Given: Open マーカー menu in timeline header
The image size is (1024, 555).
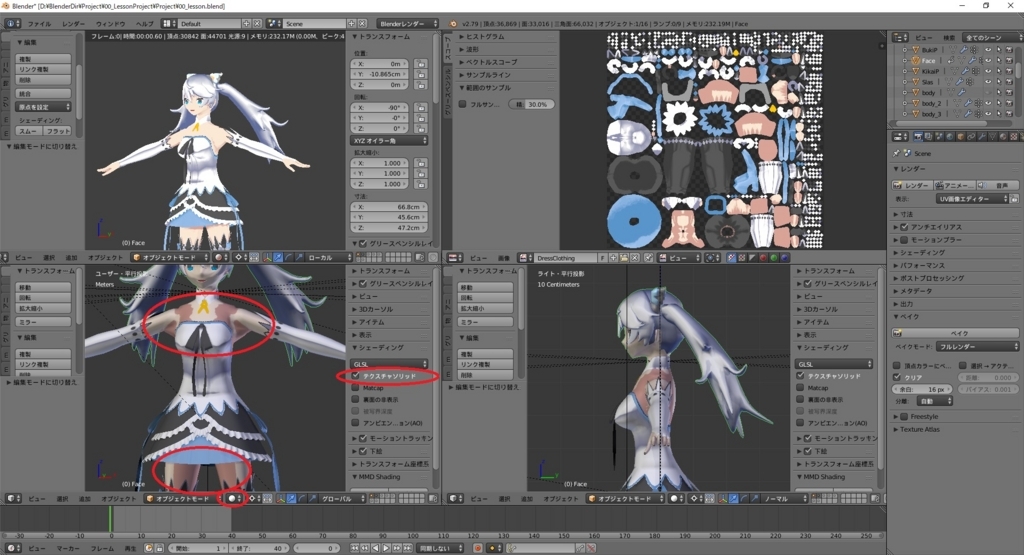Looking at the screenshot, I should (68, 548).
